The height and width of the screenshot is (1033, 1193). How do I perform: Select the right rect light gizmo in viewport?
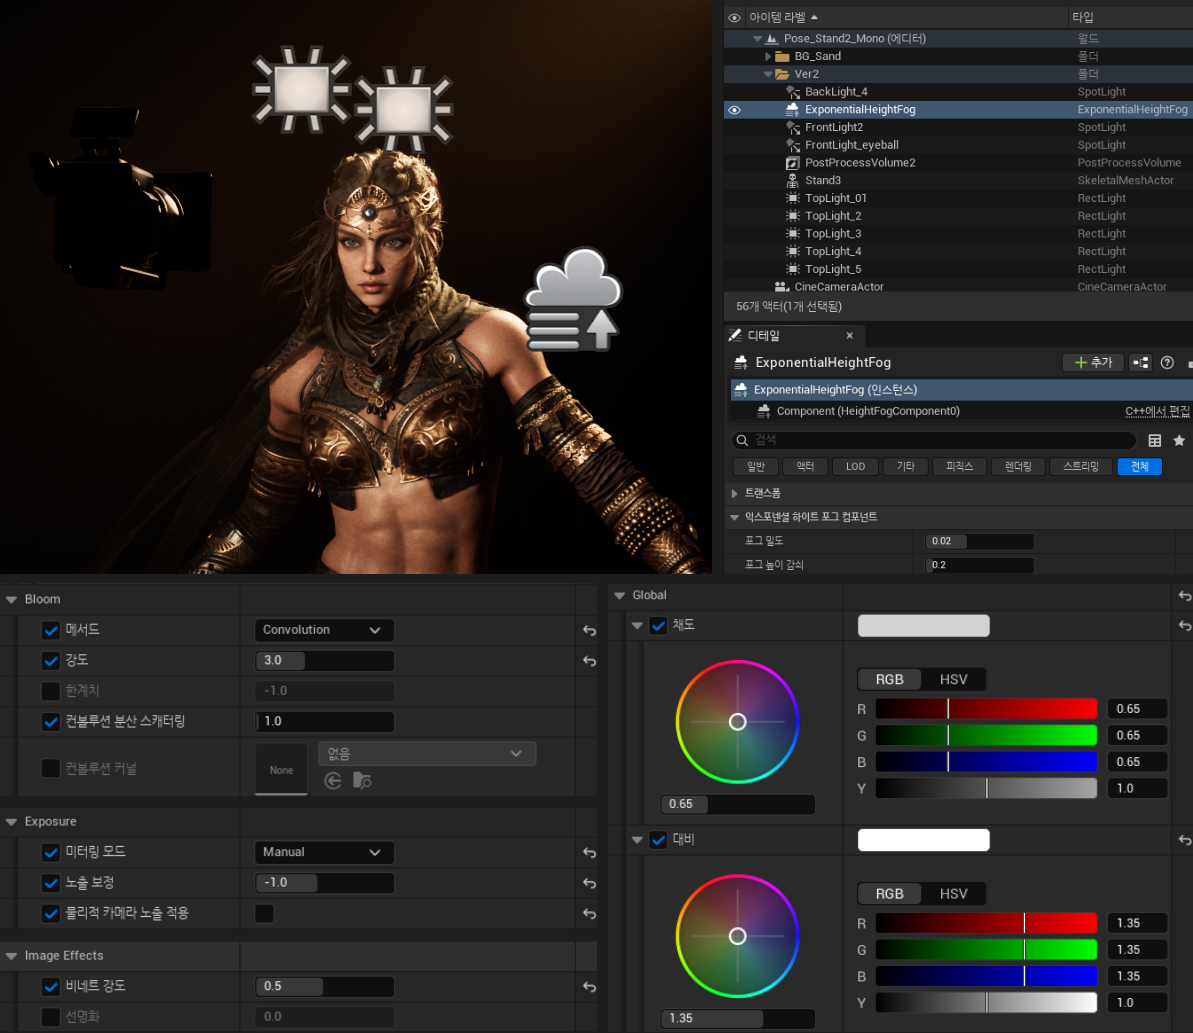(404, 109)
